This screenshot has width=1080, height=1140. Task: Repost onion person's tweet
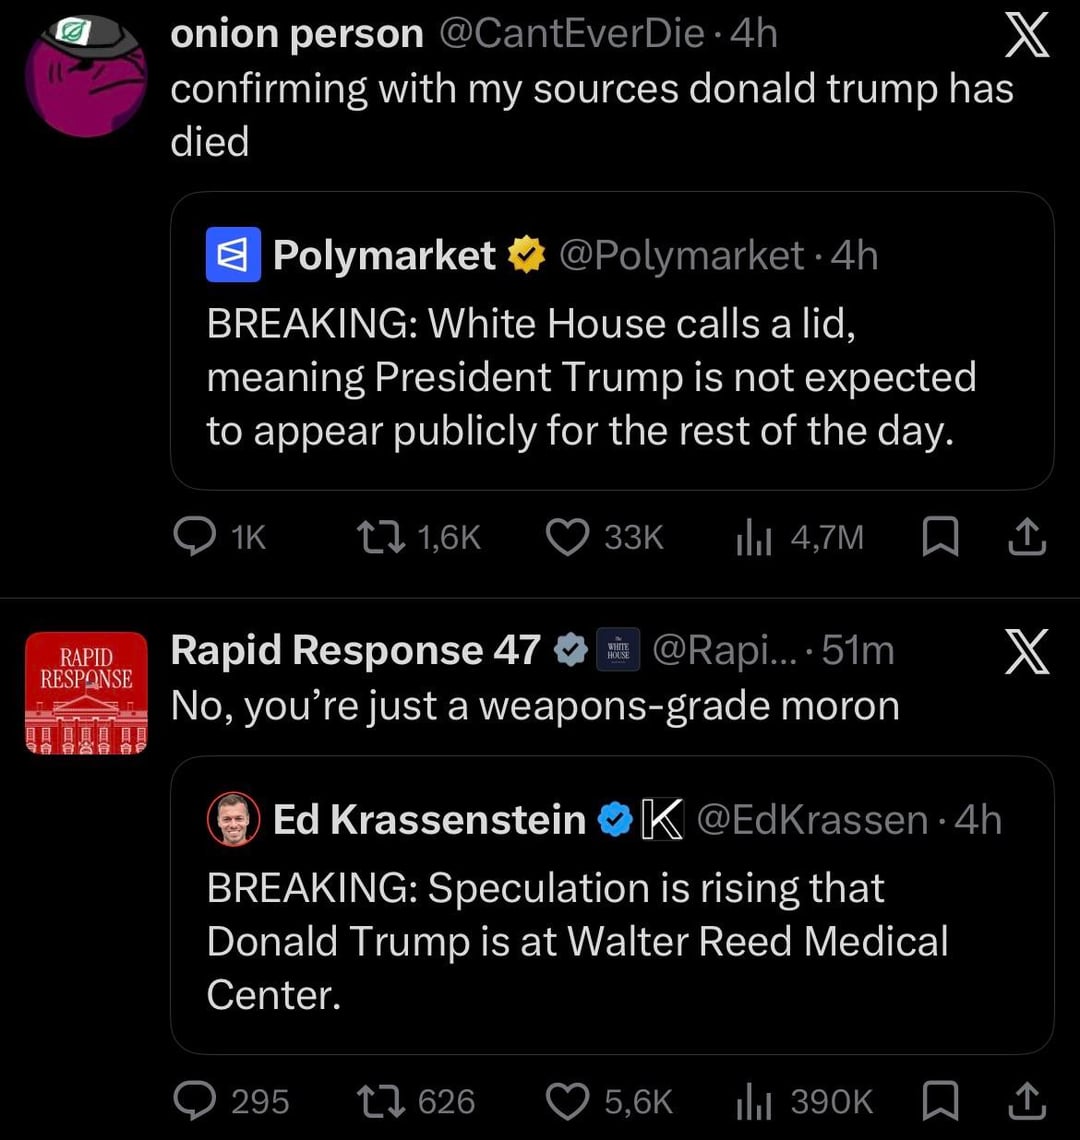coord(381,538)
